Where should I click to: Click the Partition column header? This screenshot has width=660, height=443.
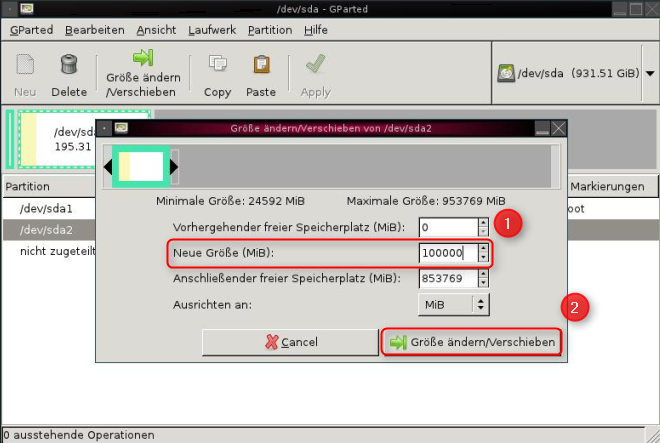tap(49, 187)
